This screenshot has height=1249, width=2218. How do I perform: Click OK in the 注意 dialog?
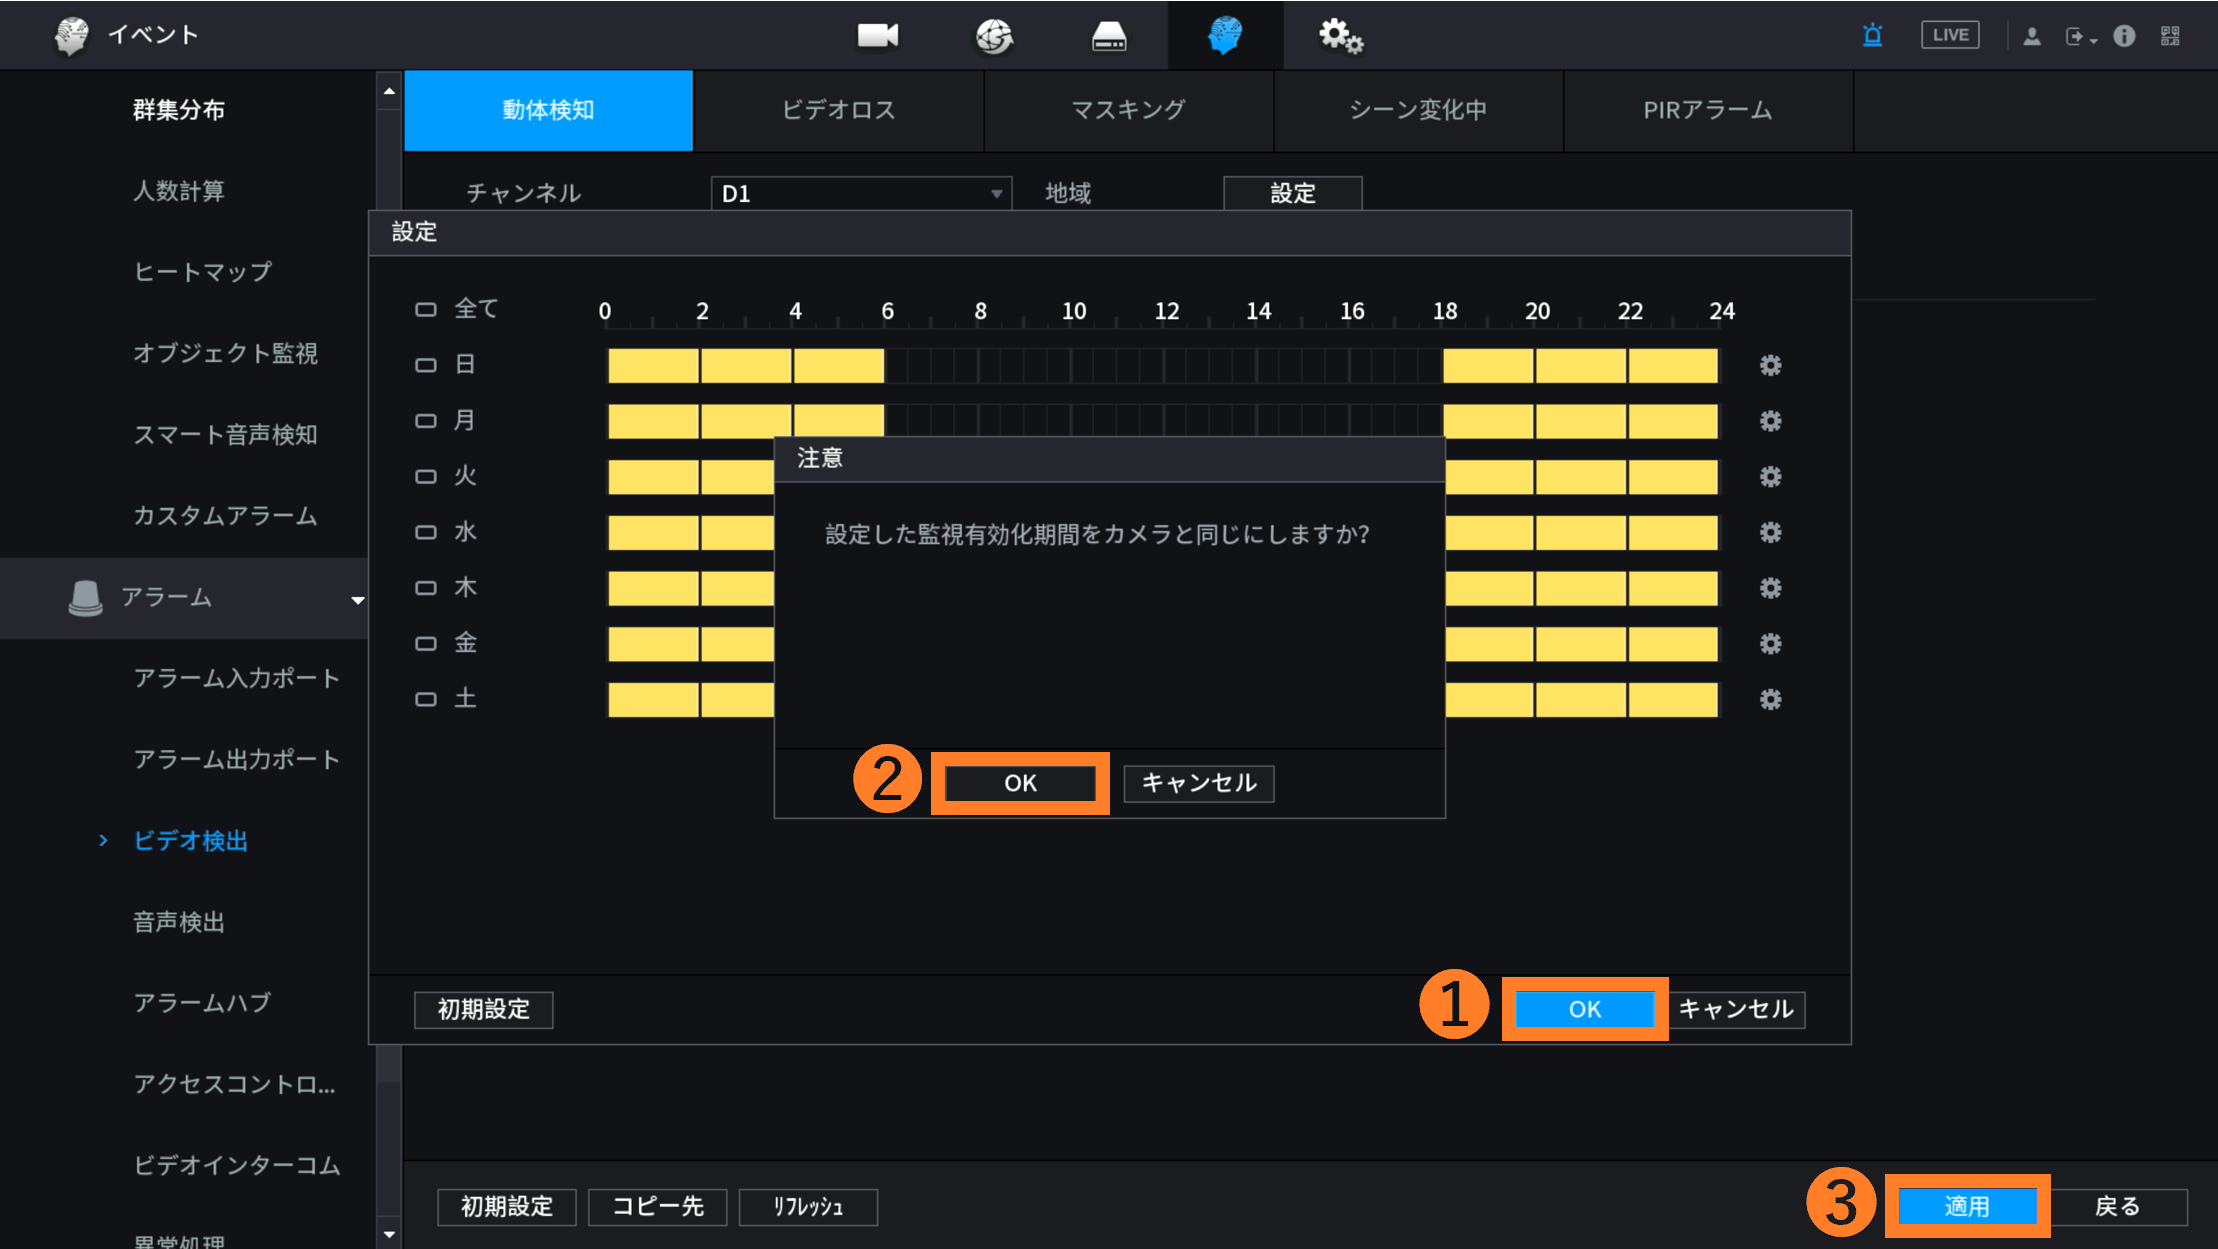pyautogui.click(x=1020, y=783)
